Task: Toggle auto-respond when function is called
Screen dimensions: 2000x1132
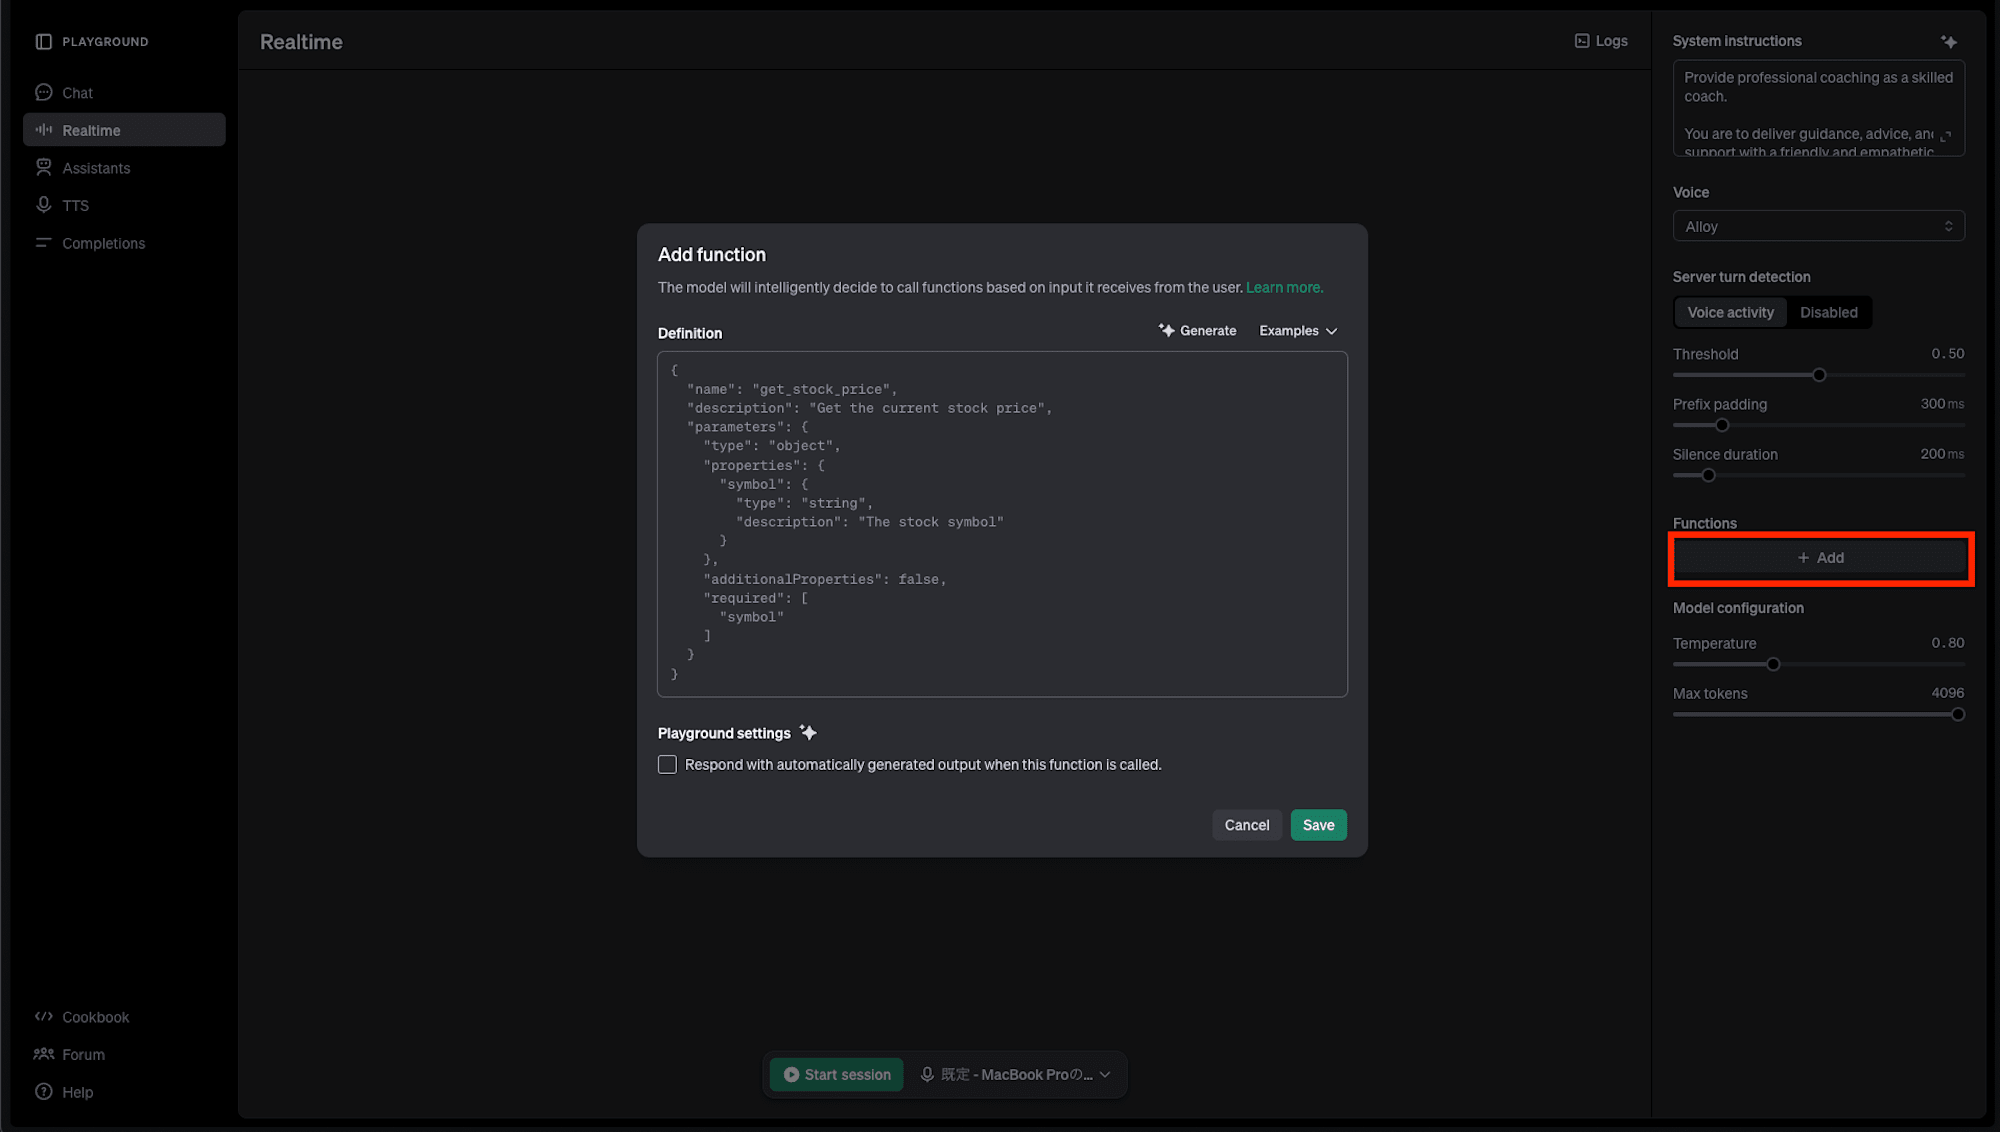Action: [666, 764]
